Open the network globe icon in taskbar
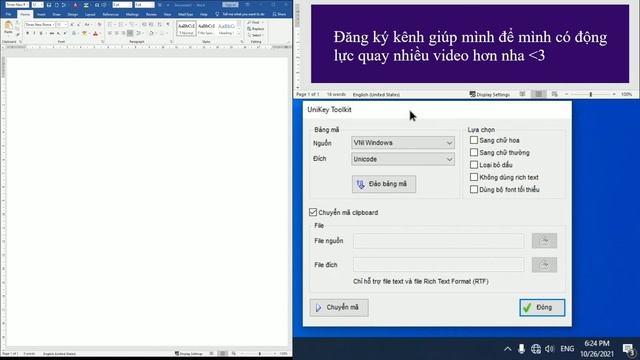 pos(536,349)
